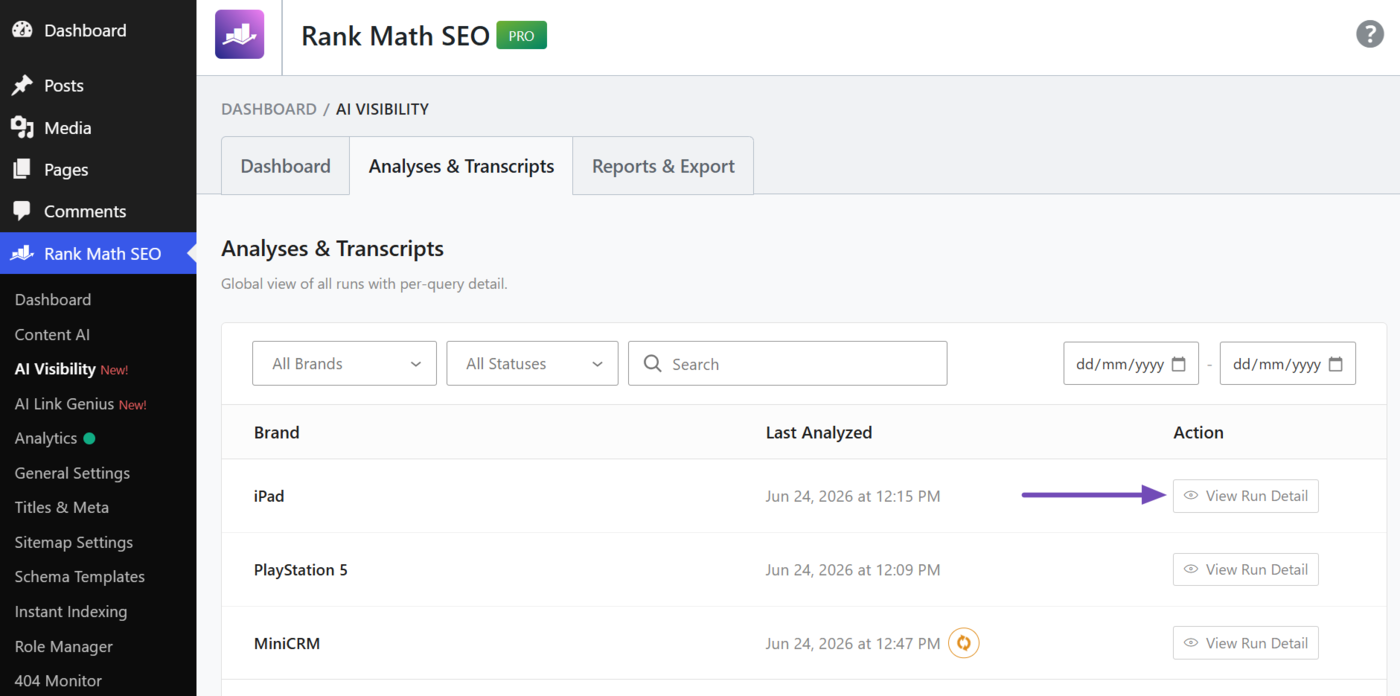Click the Jun 24, 2026 at 12:09 PM timestamp
Viewport: 1400px width, 696px height.
[x=853, y=570]
